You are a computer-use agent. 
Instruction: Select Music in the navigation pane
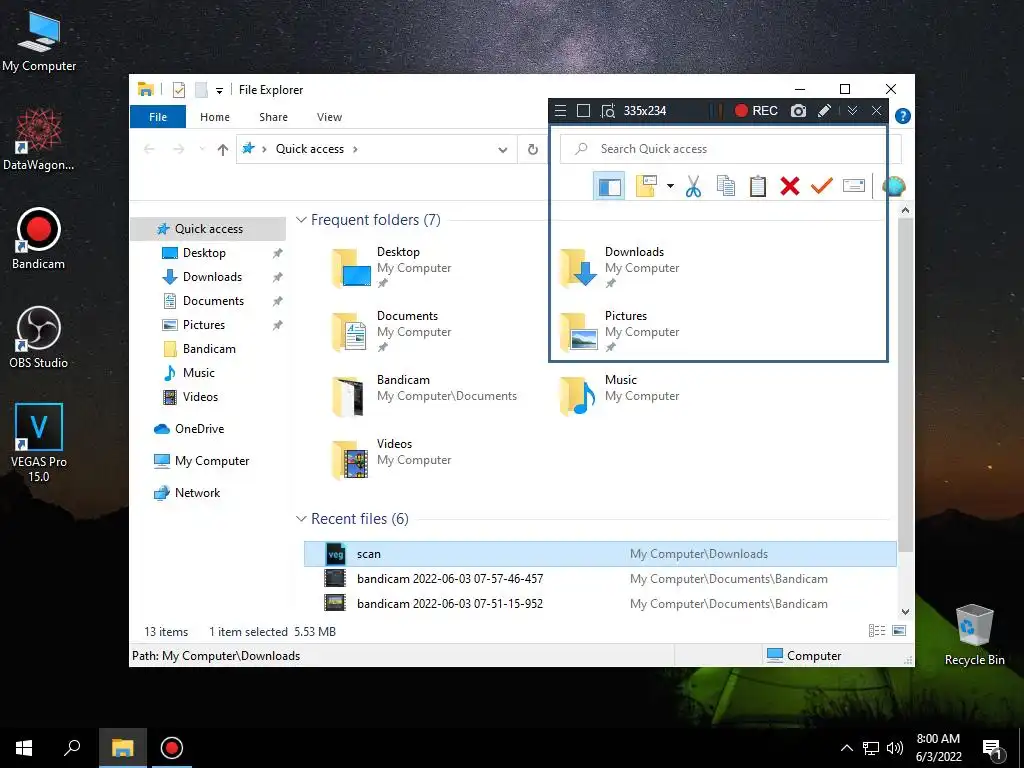(x=199, y=373)
